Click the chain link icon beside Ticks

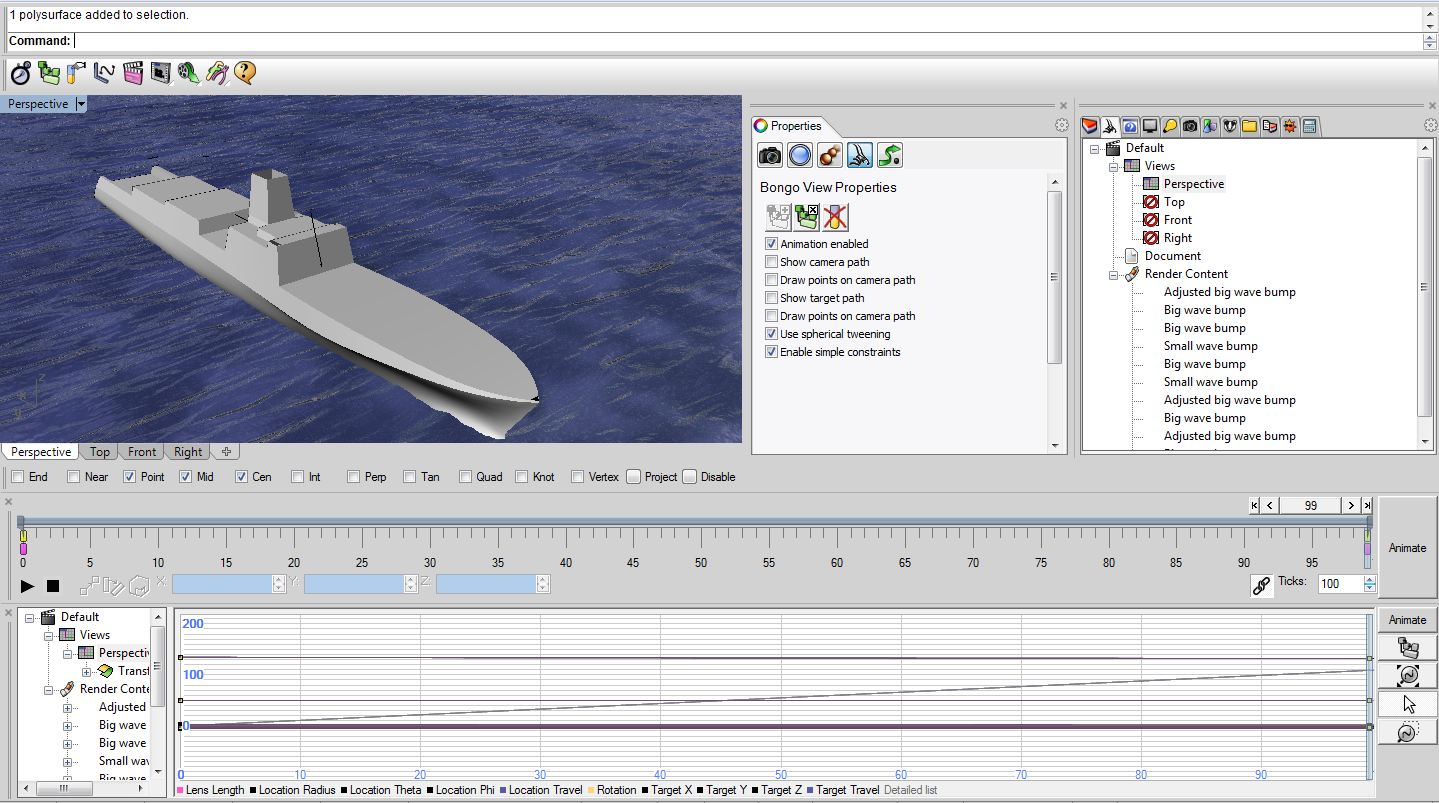(1262, 585)
